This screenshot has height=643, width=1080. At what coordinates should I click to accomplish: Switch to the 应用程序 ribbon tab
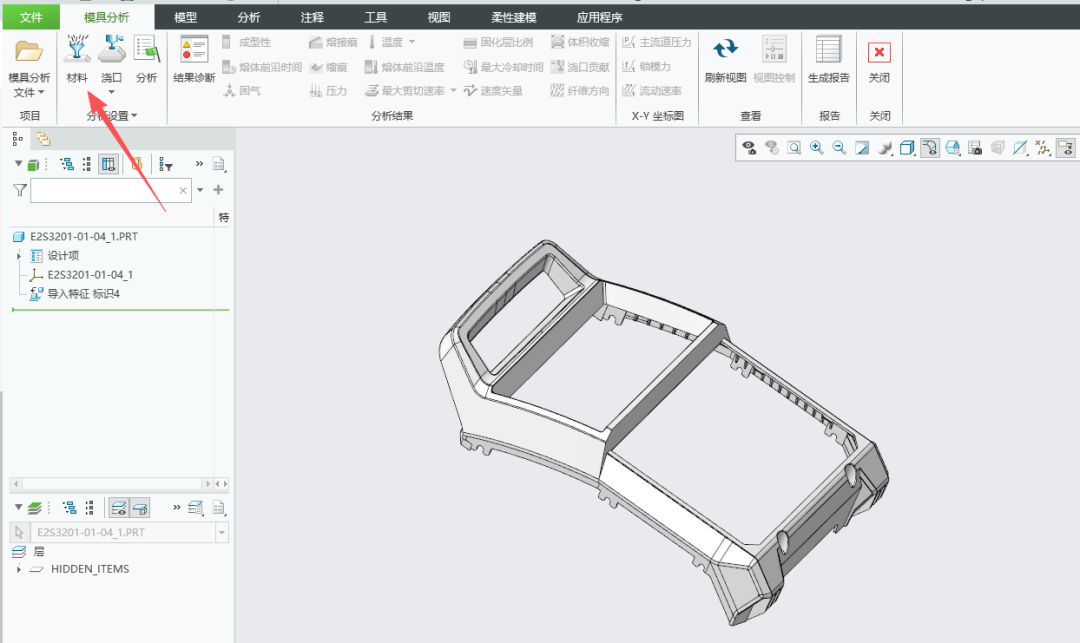pos(599,17)
